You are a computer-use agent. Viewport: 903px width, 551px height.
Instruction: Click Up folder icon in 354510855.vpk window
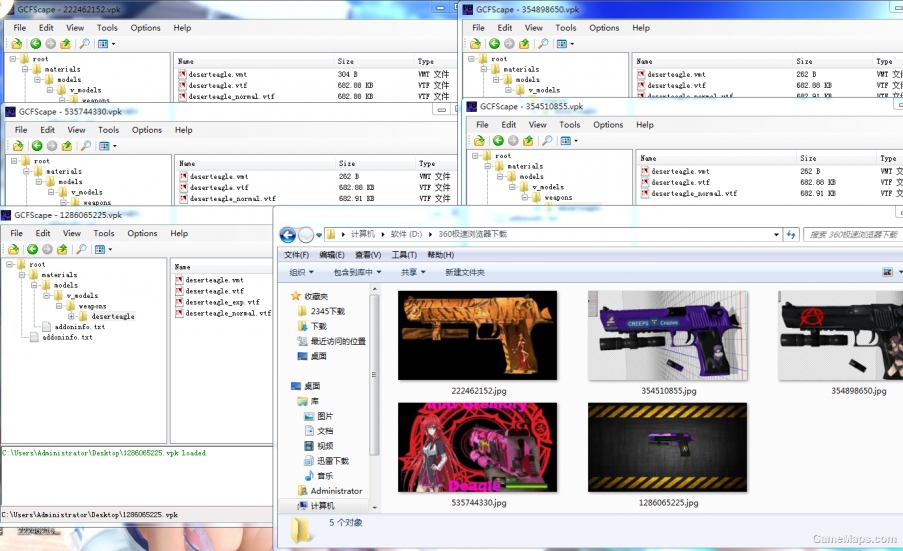[x=528, y=140]
